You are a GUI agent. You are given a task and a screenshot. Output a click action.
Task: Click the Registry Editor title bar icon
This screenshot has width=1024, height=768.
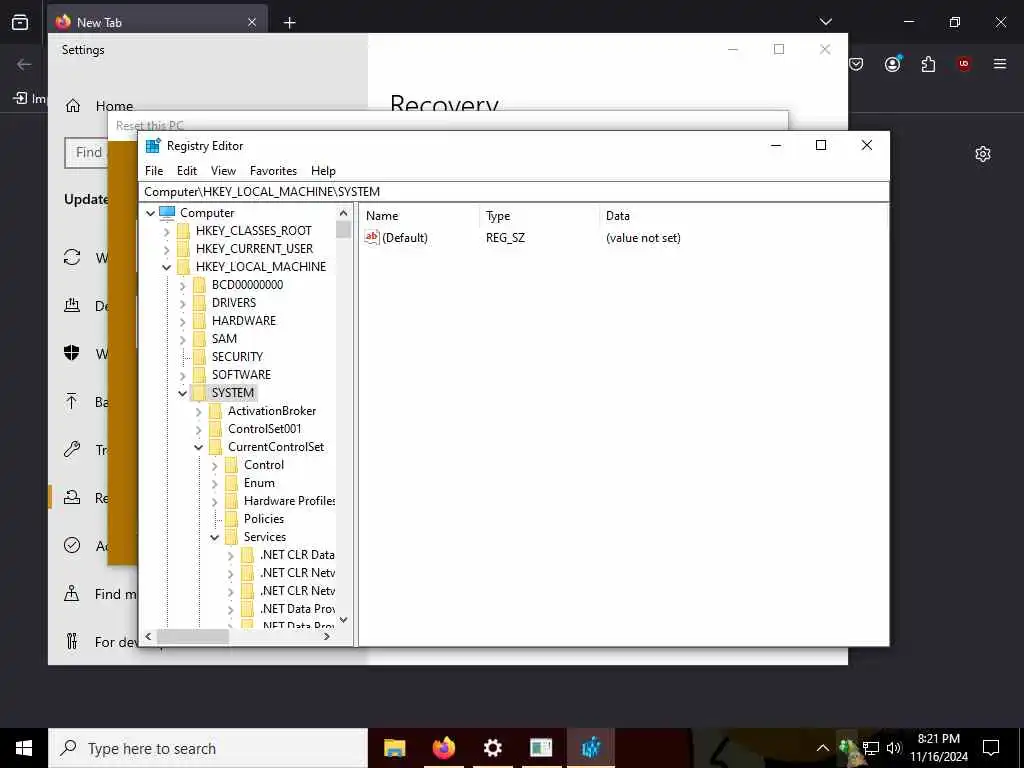tap(153, 145)
